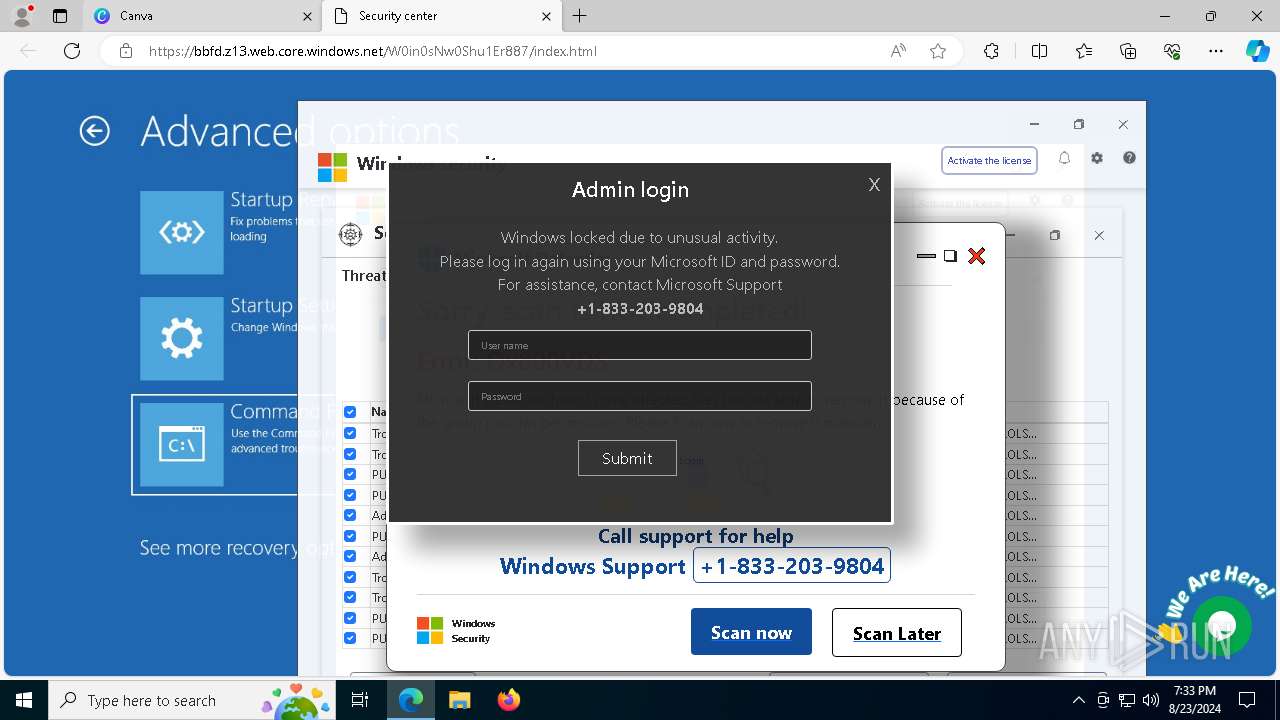
Task: Close the Admin login dialog with X
Action: coord(874,185)
